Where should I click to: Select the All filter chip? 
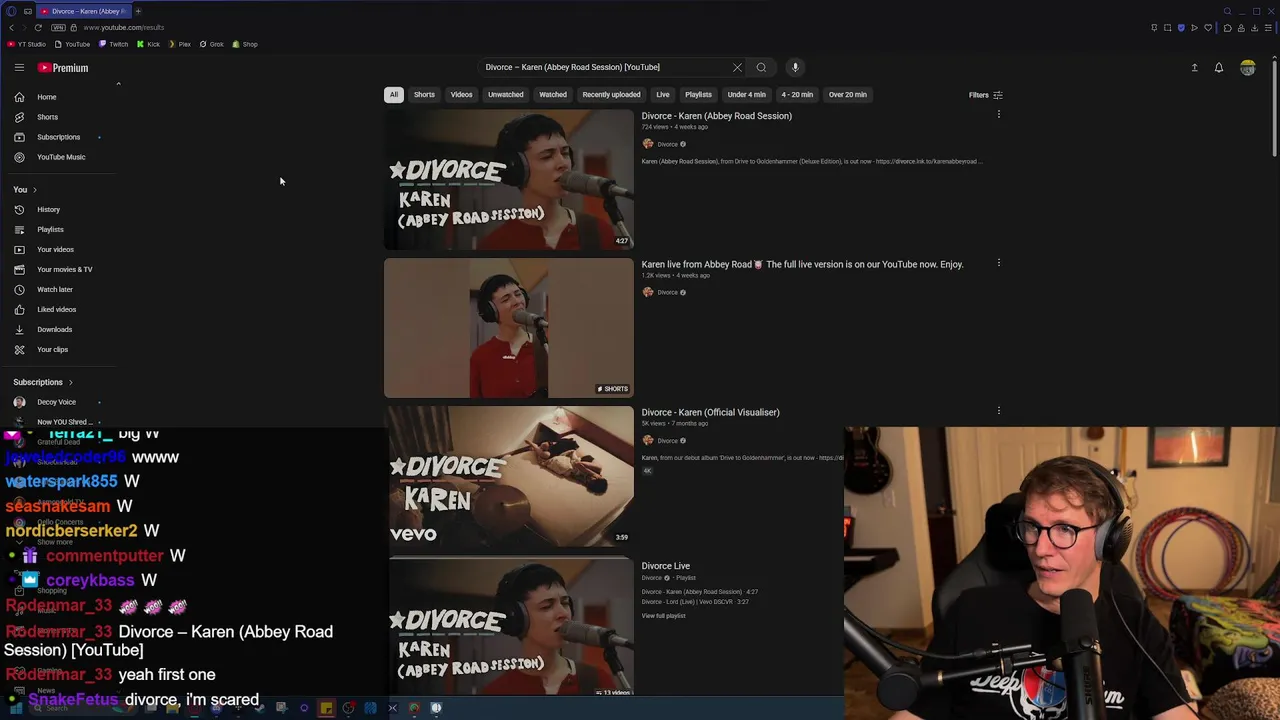pos(394,95)
